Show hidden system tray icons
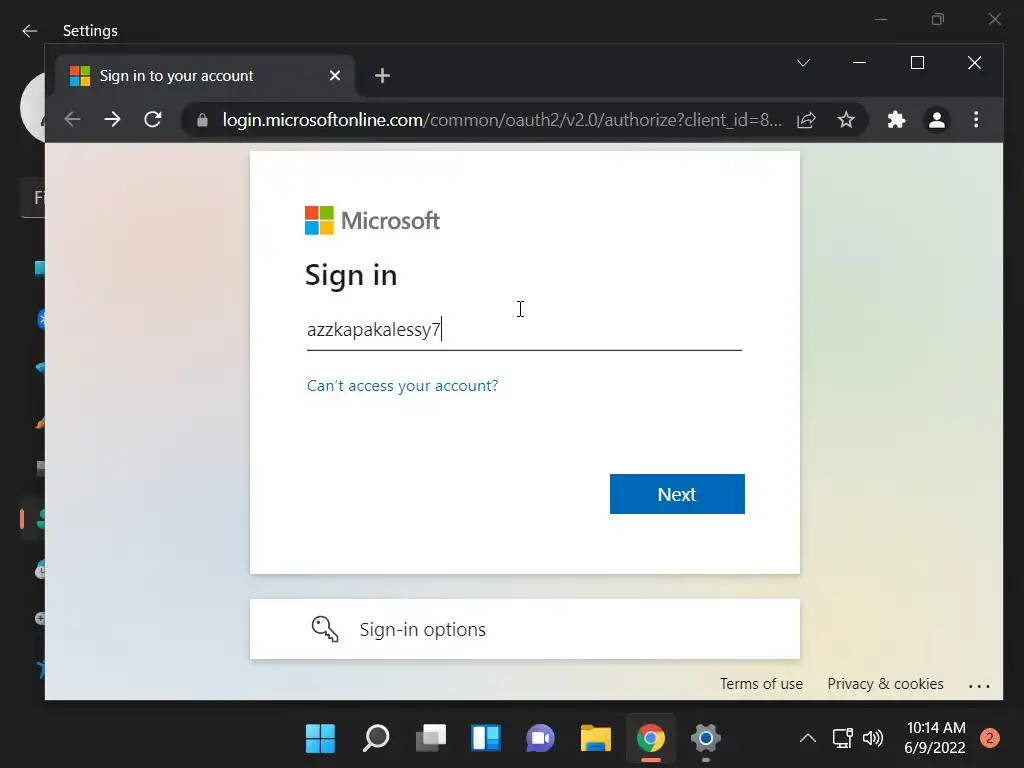1024x768 pixels. tap(808, 739)
